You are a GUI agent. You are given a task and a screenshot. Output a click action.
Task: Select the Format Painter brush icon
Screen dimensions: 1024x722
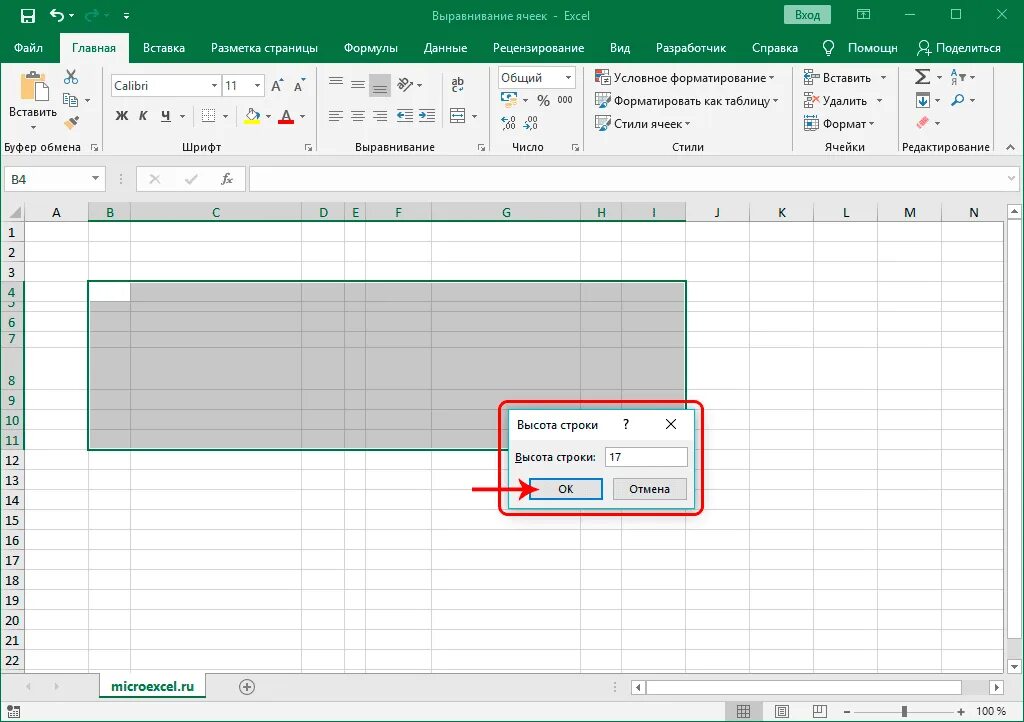tap(71, 122)
